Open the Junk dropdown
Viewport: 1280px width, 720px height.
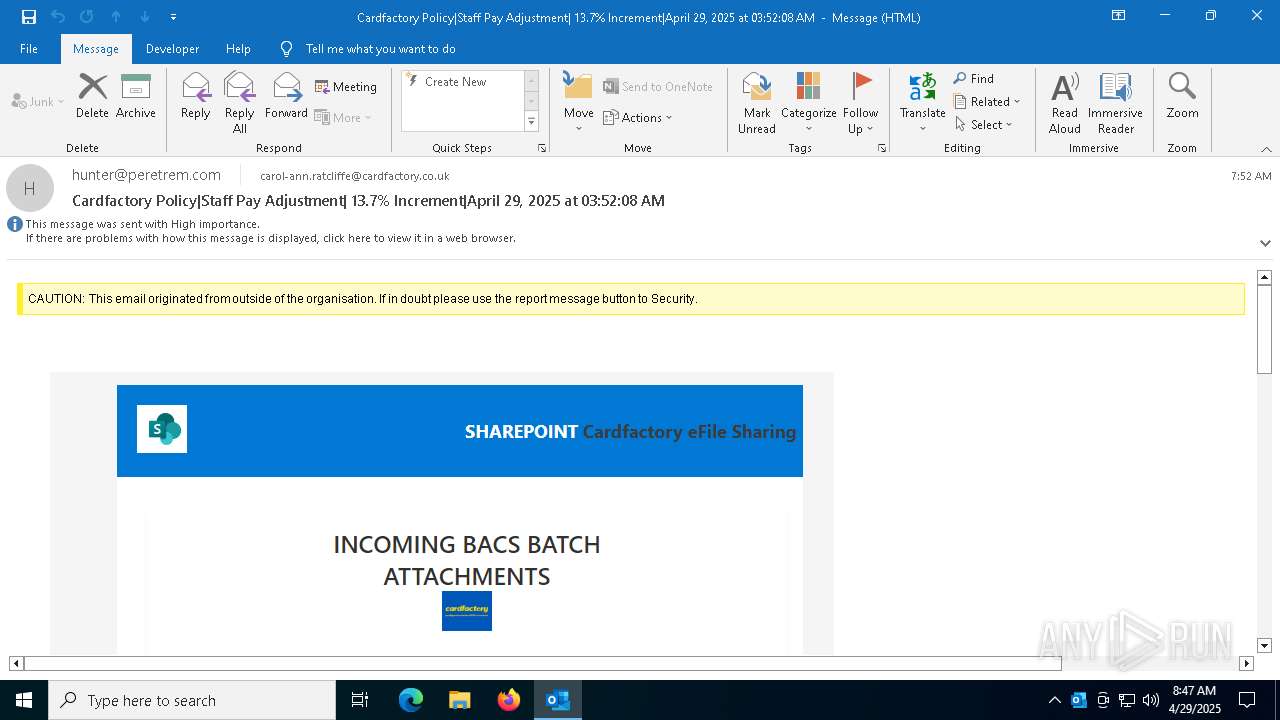tap(38, 101)
